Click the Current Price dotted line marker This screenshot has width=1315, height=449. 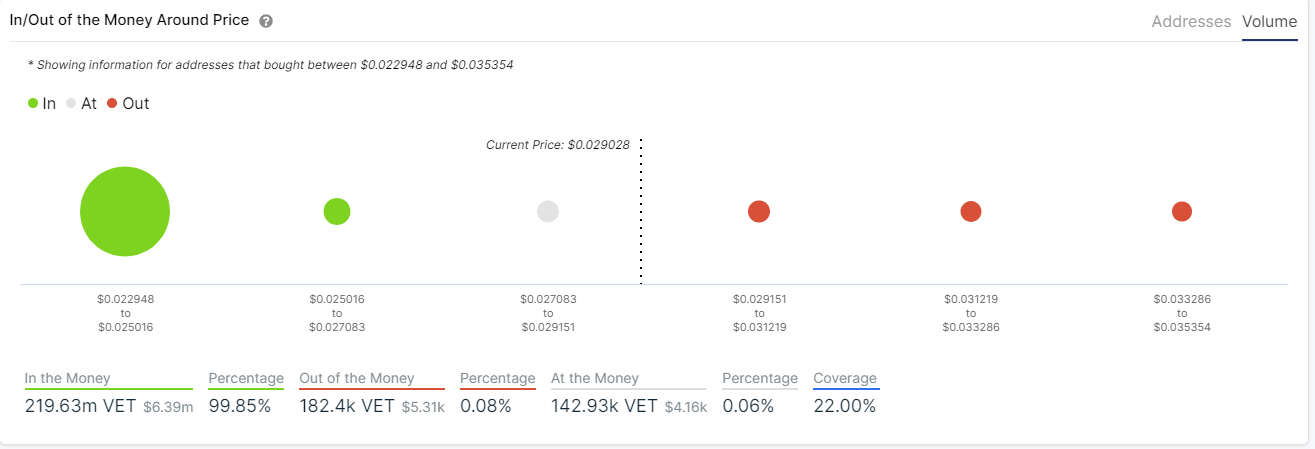[x=640, y=212]
